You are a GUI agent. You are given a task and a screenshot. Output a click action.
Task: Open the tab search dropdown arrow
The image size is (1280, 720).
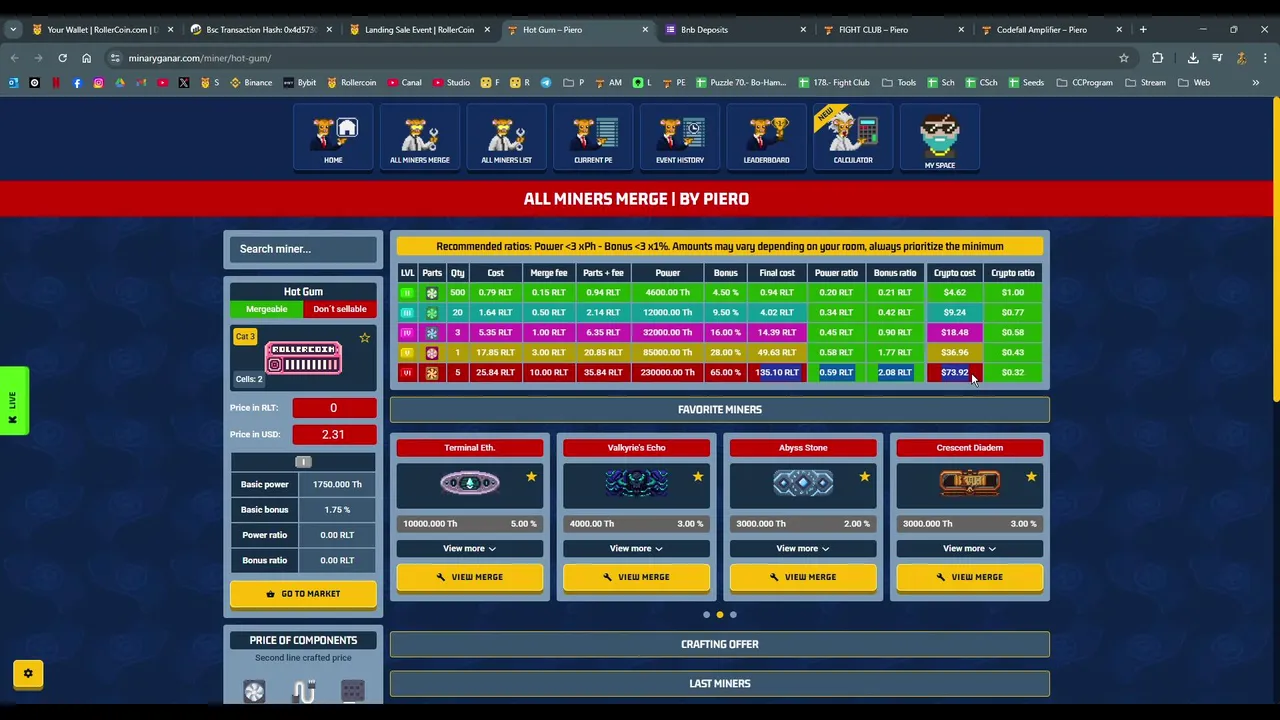[13, 30]
